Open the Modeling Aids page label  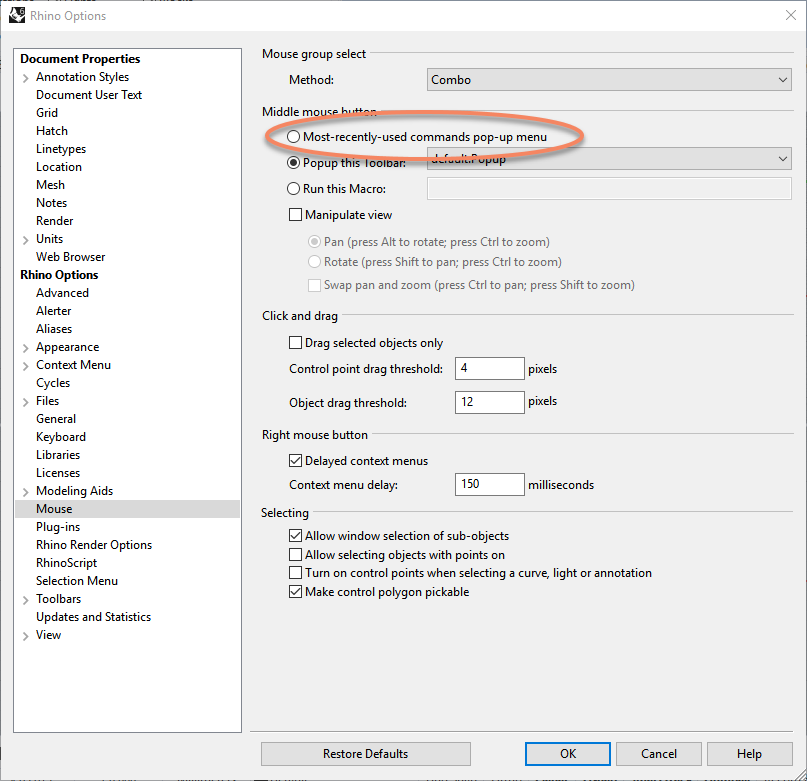pyautogui.click(x=75, y=491)
